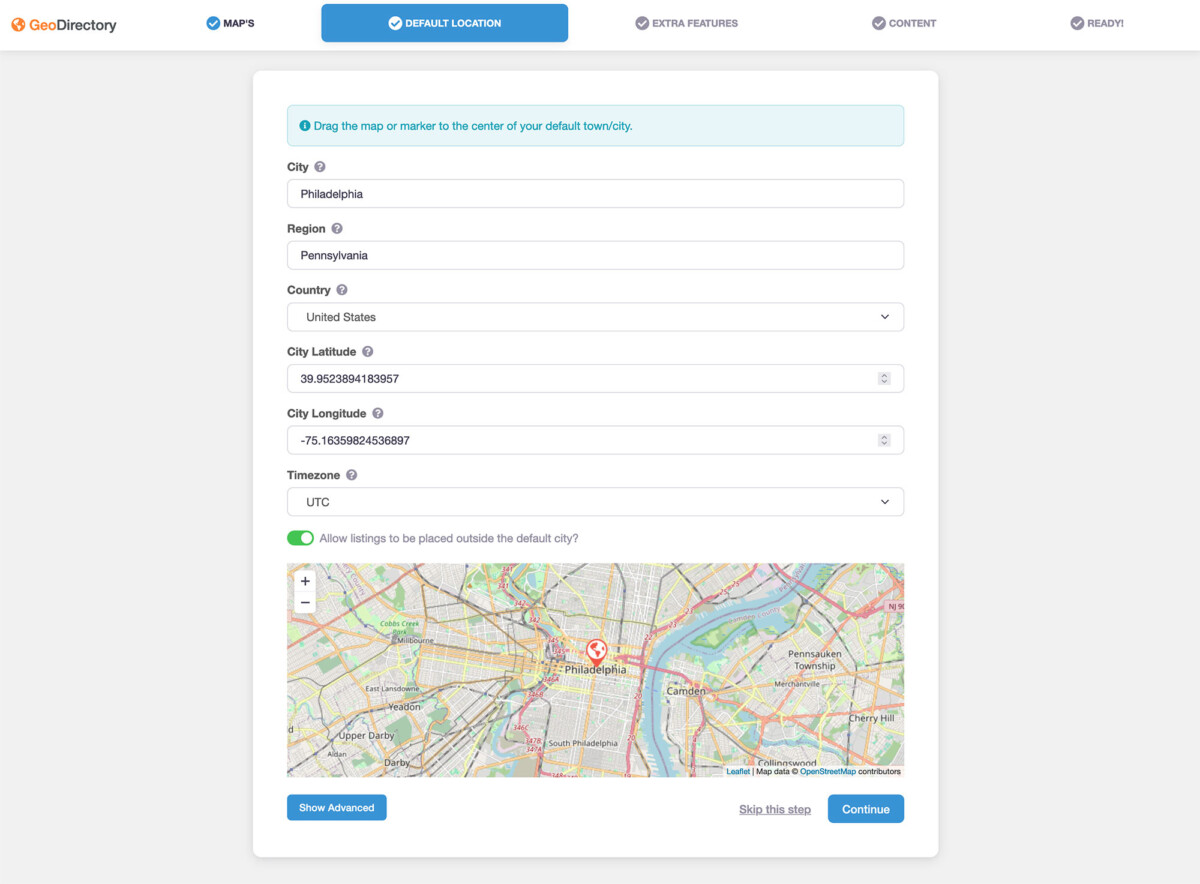Click the Continue button
The image size is (1200, 884).
click(x=865, y=808)
